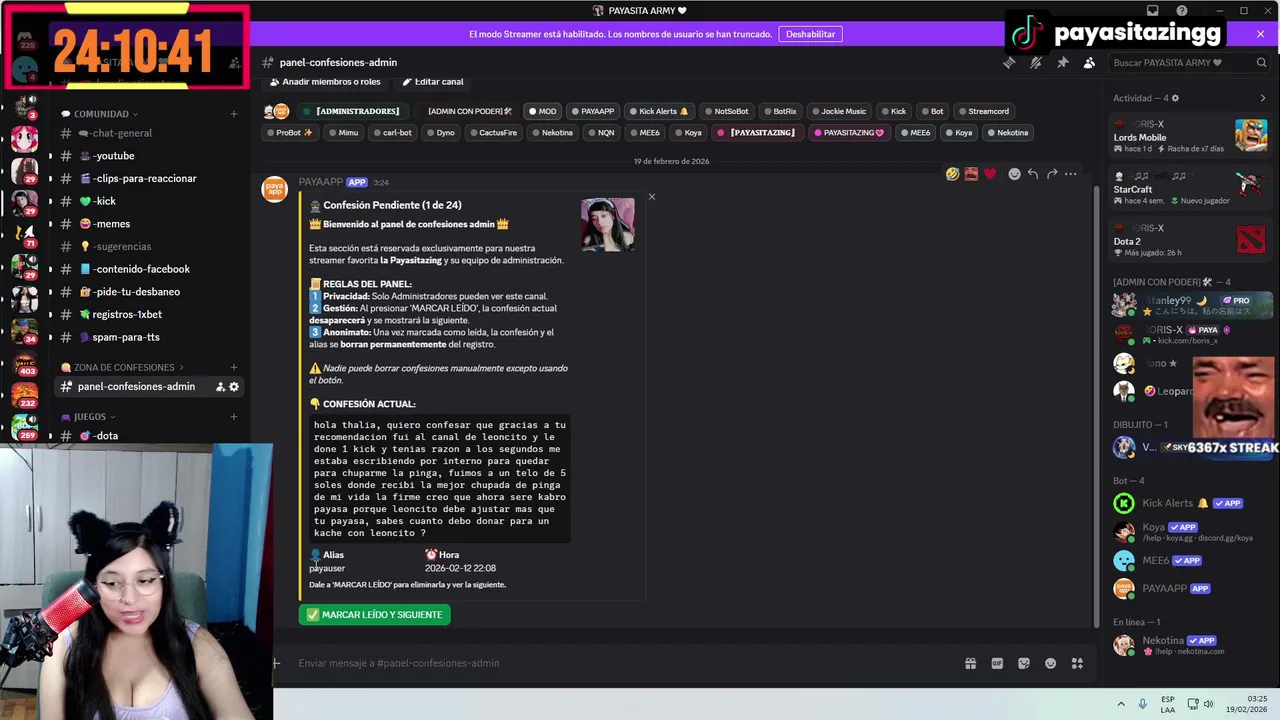Open the gift icon in message bar
1280x720 pixels.
pos(970,663)
